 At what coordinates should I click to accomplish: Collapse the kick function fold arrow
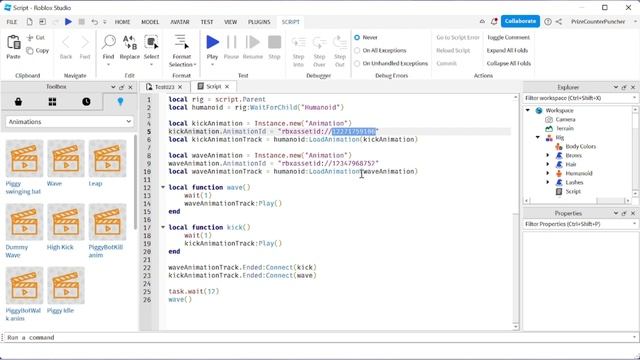163,227
